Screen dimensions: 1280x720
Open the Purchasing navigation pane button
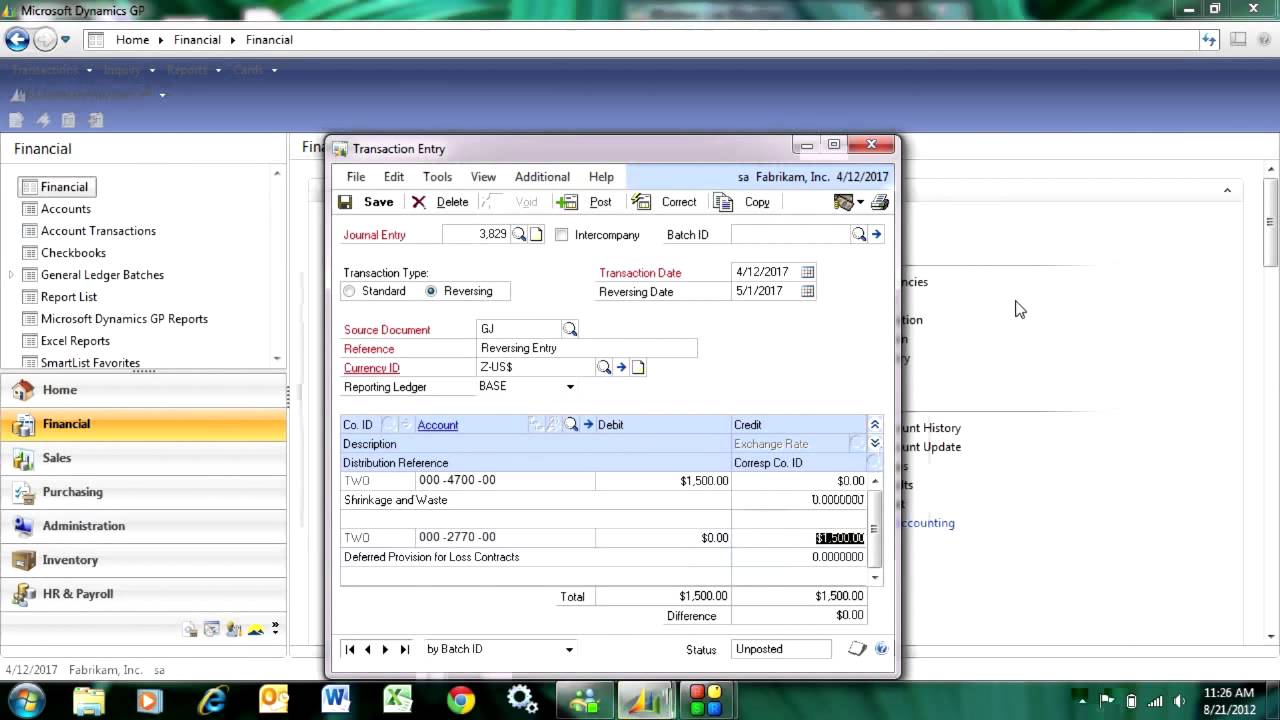pos(144,492)
